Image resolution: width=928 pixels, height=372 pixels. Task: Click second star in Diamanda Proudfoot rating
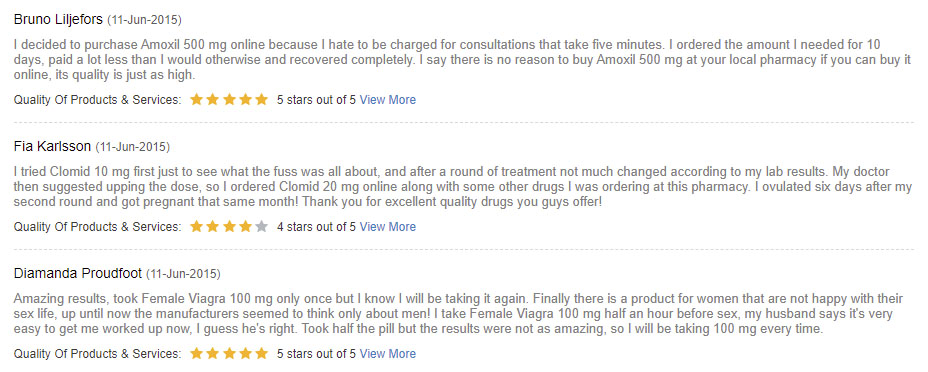pos(213,354)
